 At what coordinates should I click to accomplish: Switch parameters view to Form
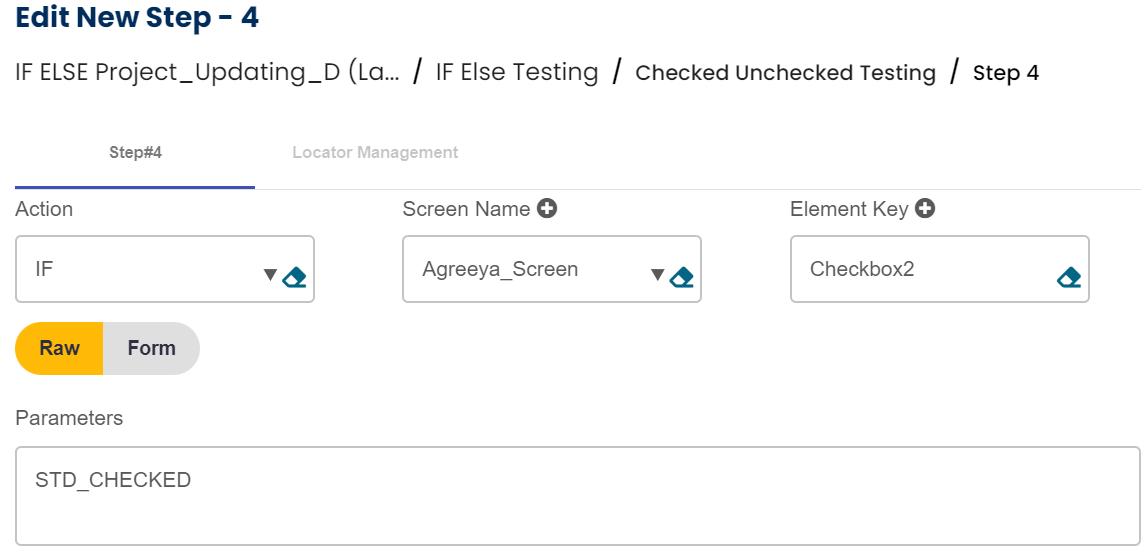(x=151, y=348)
